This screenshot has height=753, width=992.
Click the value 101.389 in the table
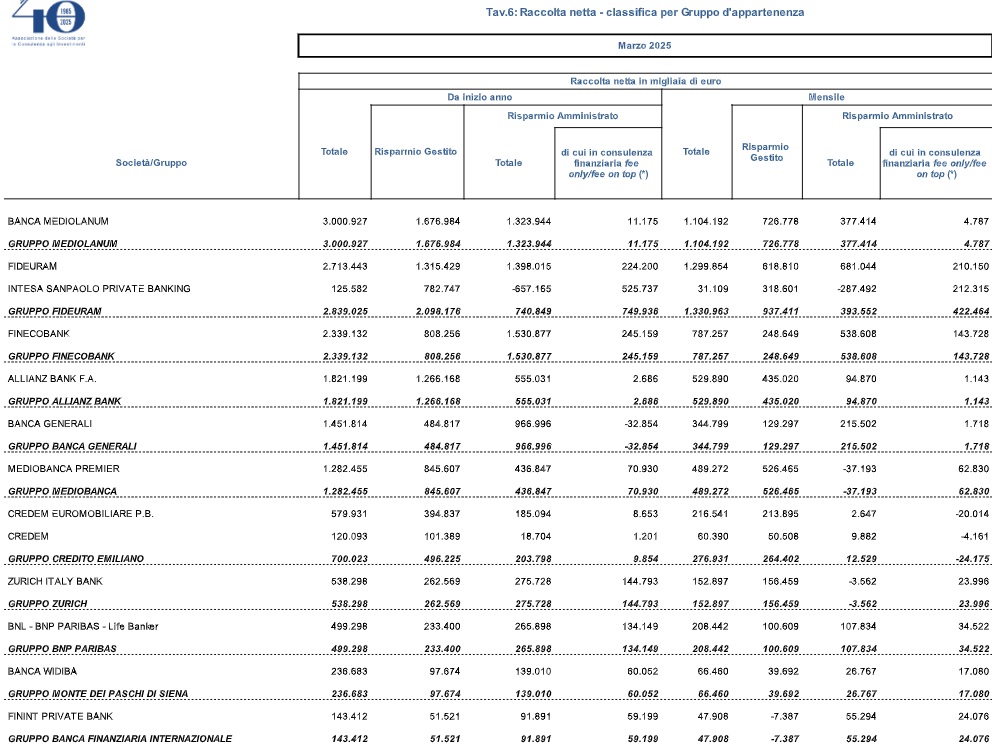point(442,537)
